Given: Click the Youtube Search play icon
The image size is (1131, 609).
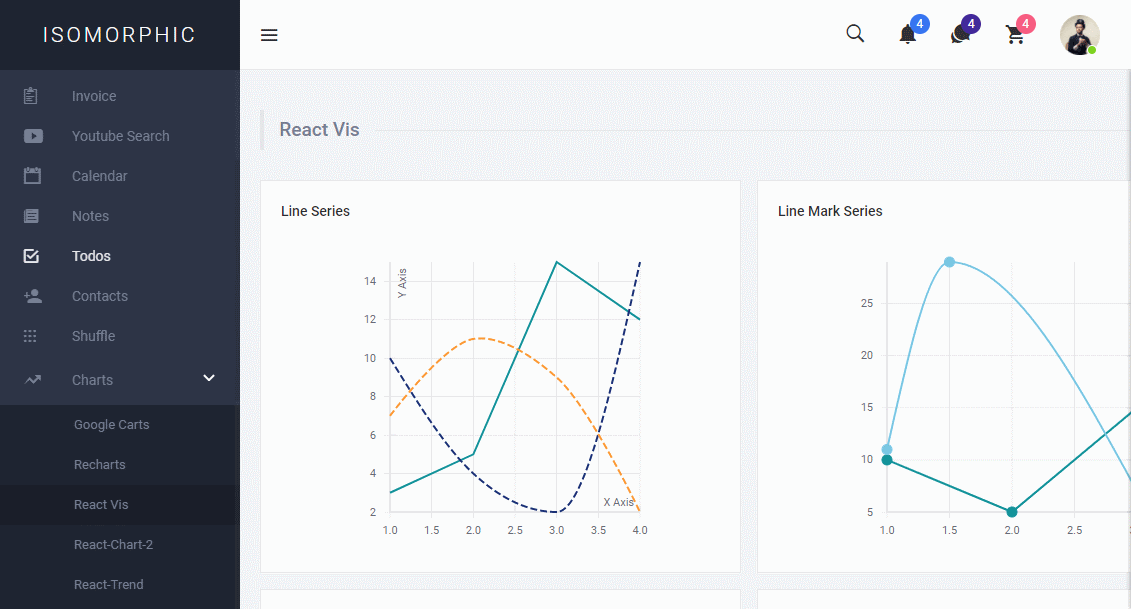Looking at the screenshot, I should click(33, 136).
